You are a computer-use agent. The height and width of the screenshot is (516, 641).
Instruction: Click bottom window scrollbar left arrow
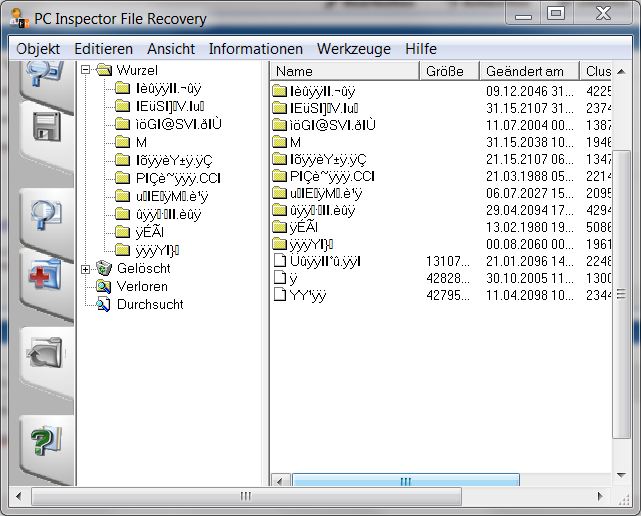18,496
